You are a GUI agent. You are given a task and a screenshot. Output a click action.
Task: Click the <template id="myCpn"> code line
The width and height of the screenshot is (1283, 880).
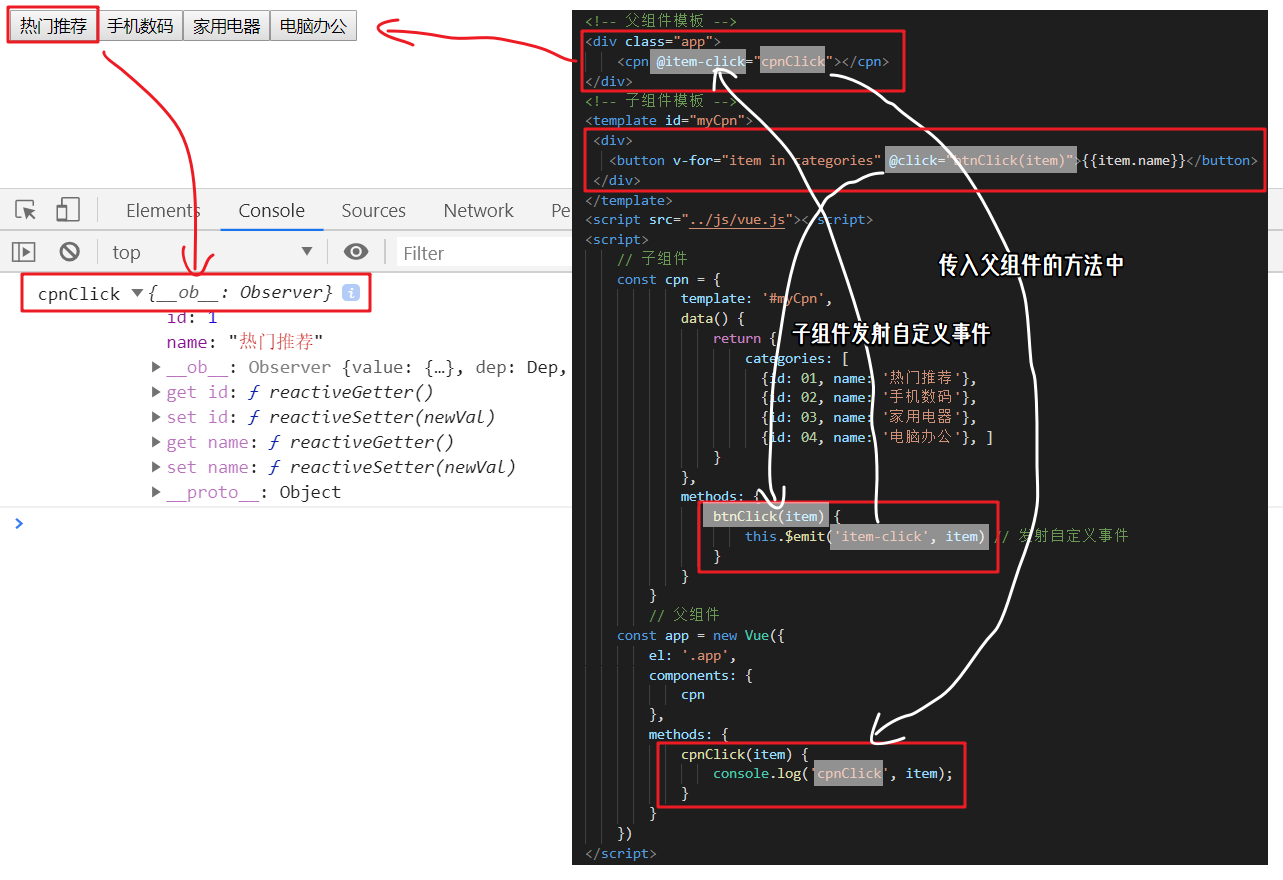tap(669, 121)
